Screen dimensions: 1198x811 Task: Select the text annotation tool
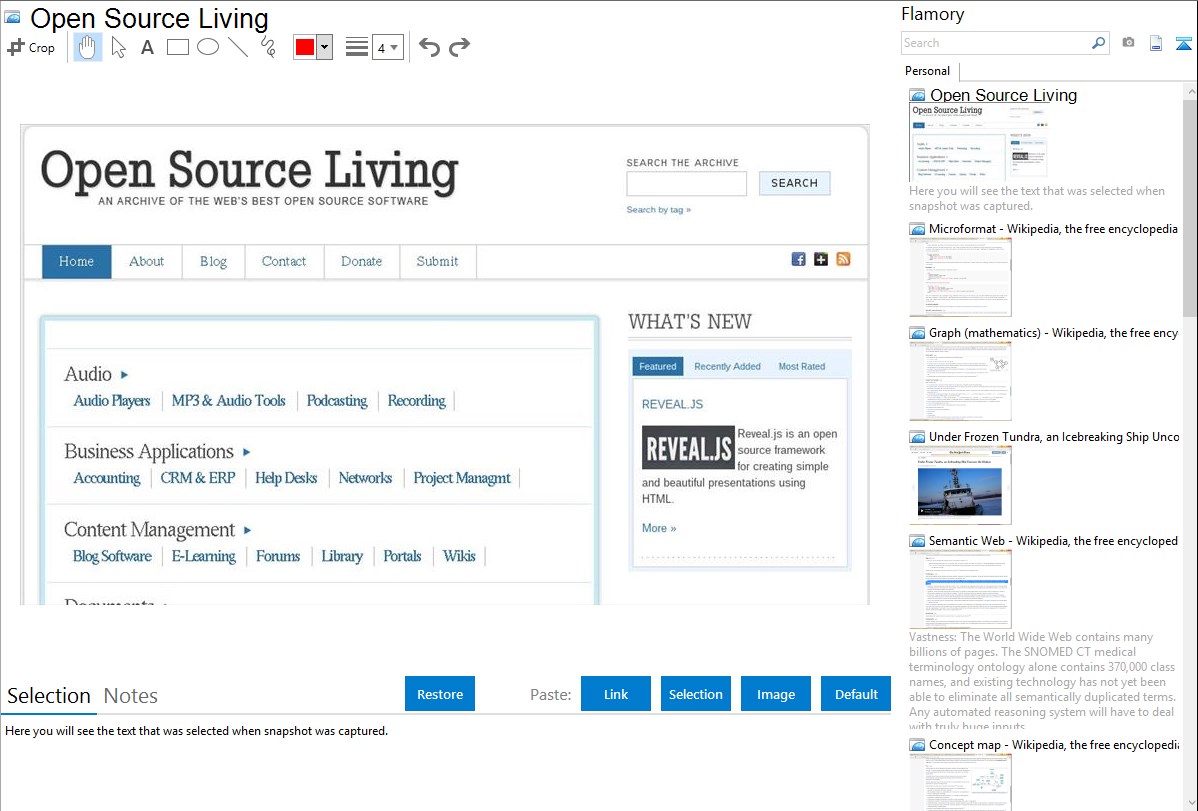coord(147,47)
